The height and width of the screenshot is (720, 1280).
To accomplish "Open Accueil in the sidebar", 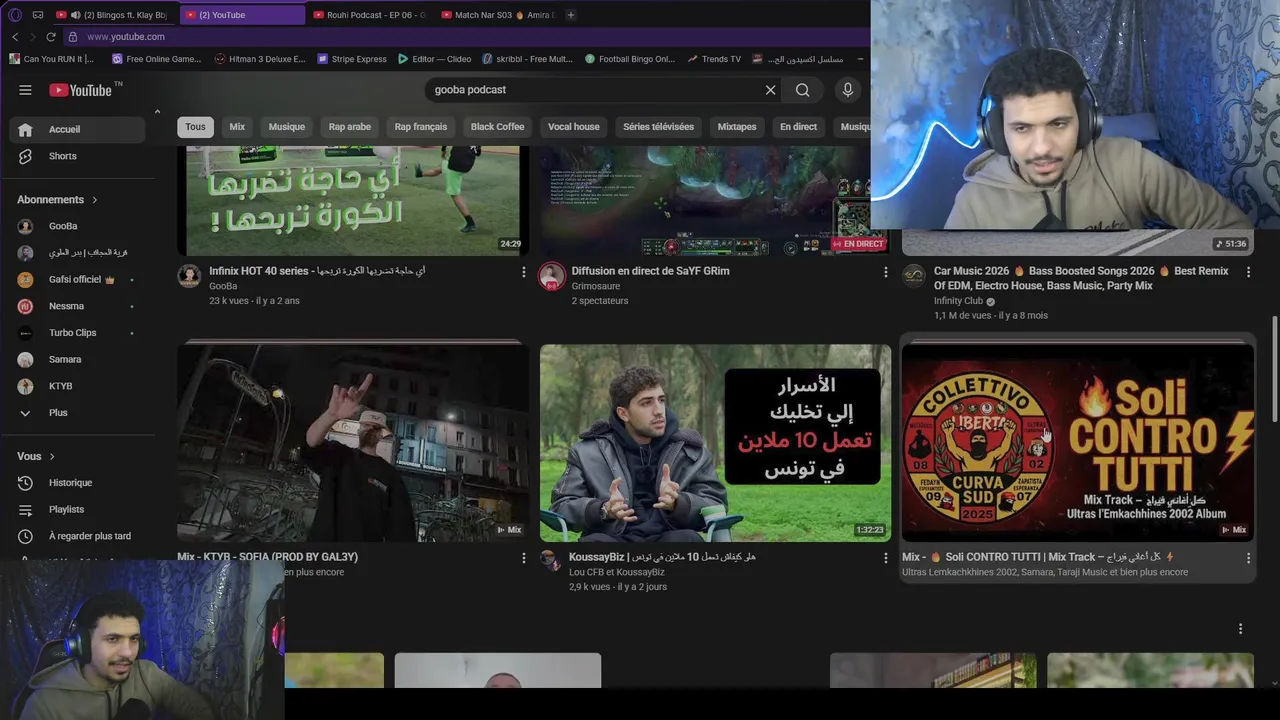I will point(77,129).
